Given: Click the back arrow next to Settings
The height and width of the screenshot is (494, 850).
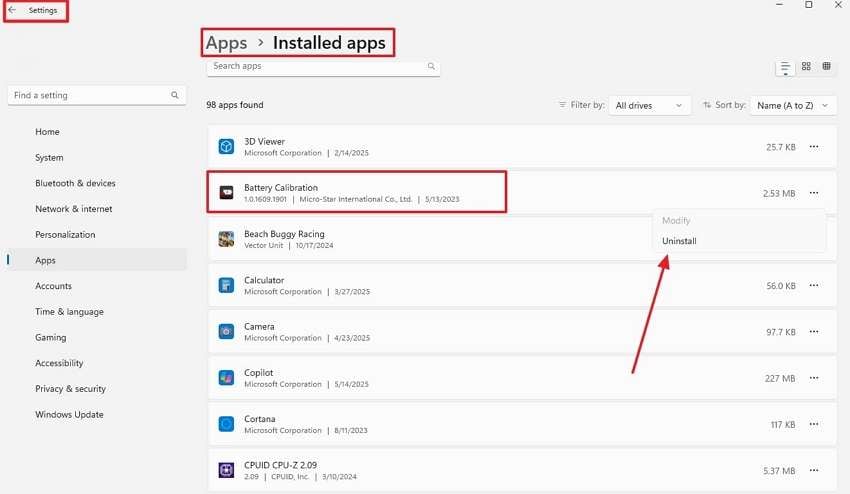Looking at the screenshot, I should coord(12,10).
